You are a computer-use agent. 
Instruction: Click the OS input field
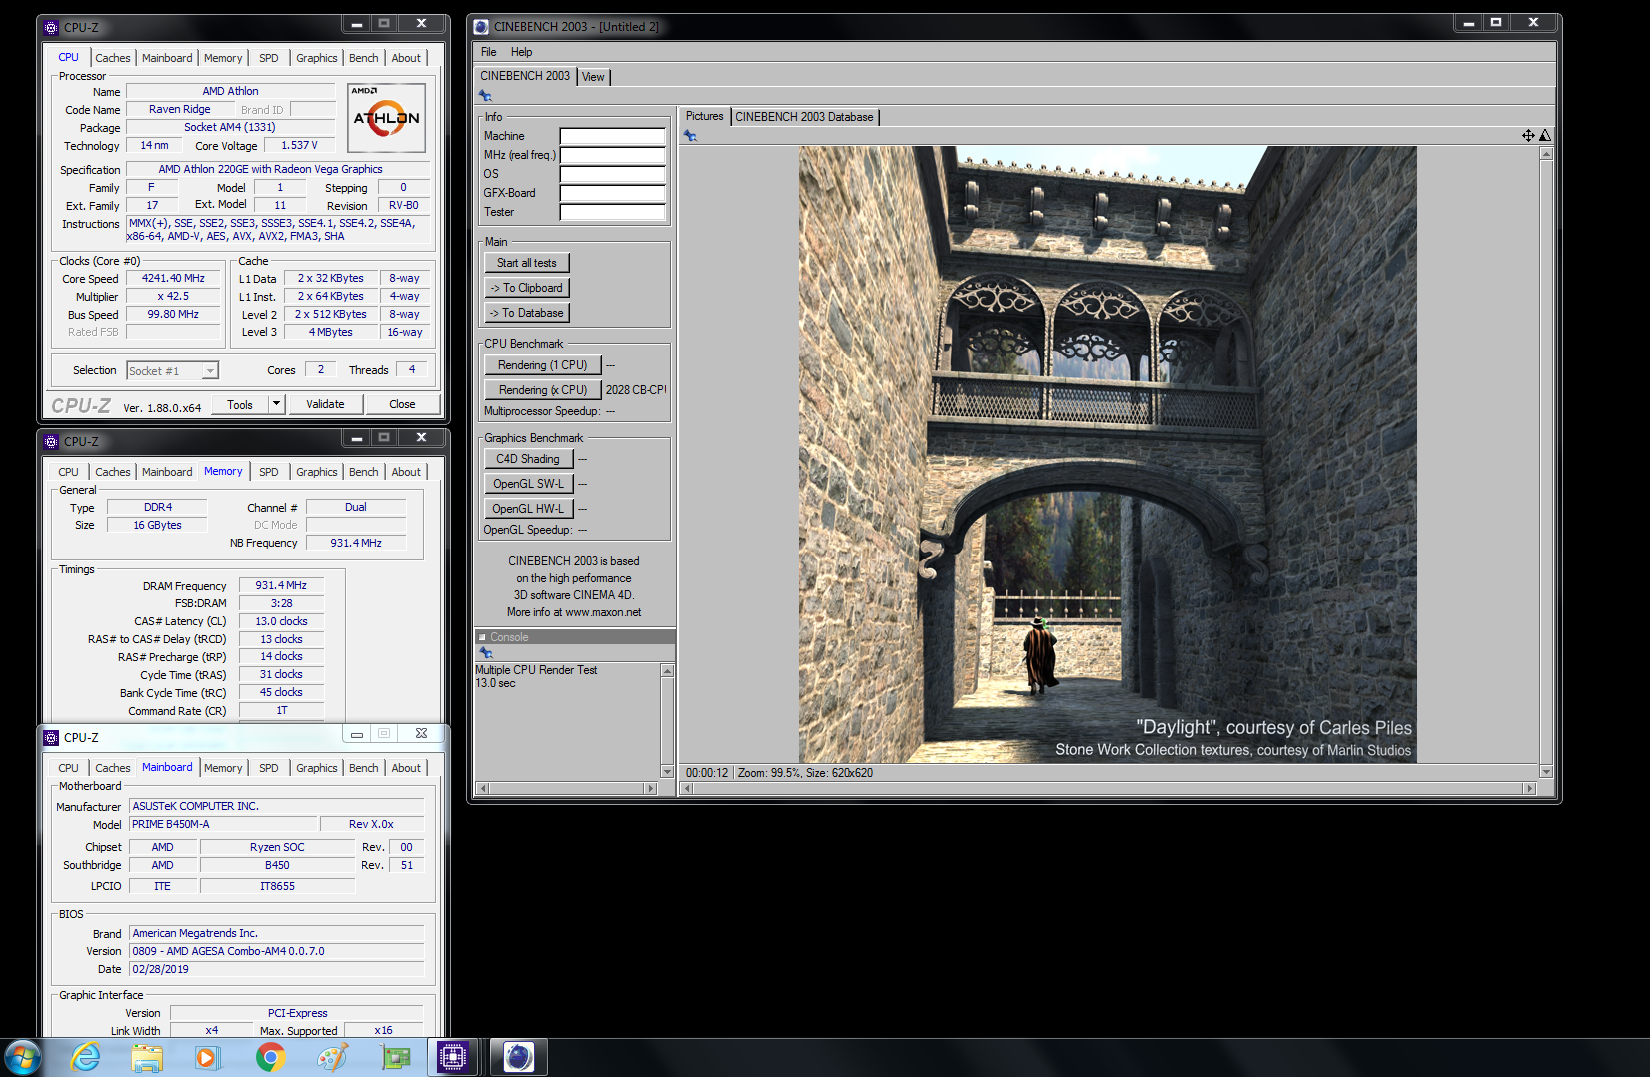(x=612, y=174)
